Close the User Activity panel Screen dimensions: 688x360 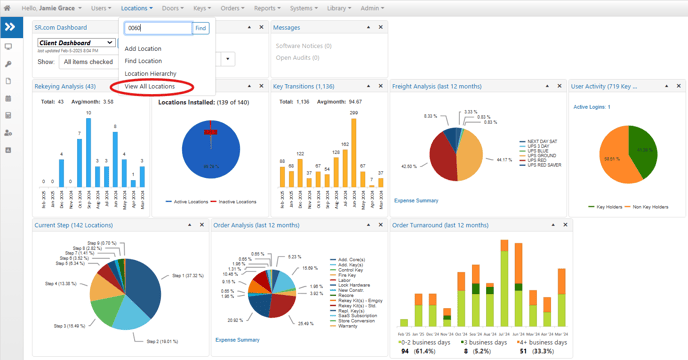point(679,86)
